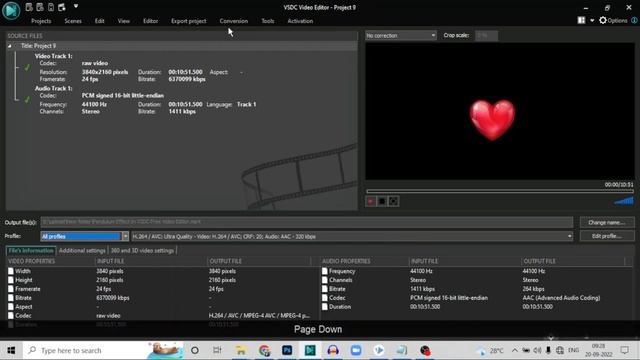Toggle the video Codec checkbox
The height and width of the screenshot is (360, 640).
tap(11, 316)
